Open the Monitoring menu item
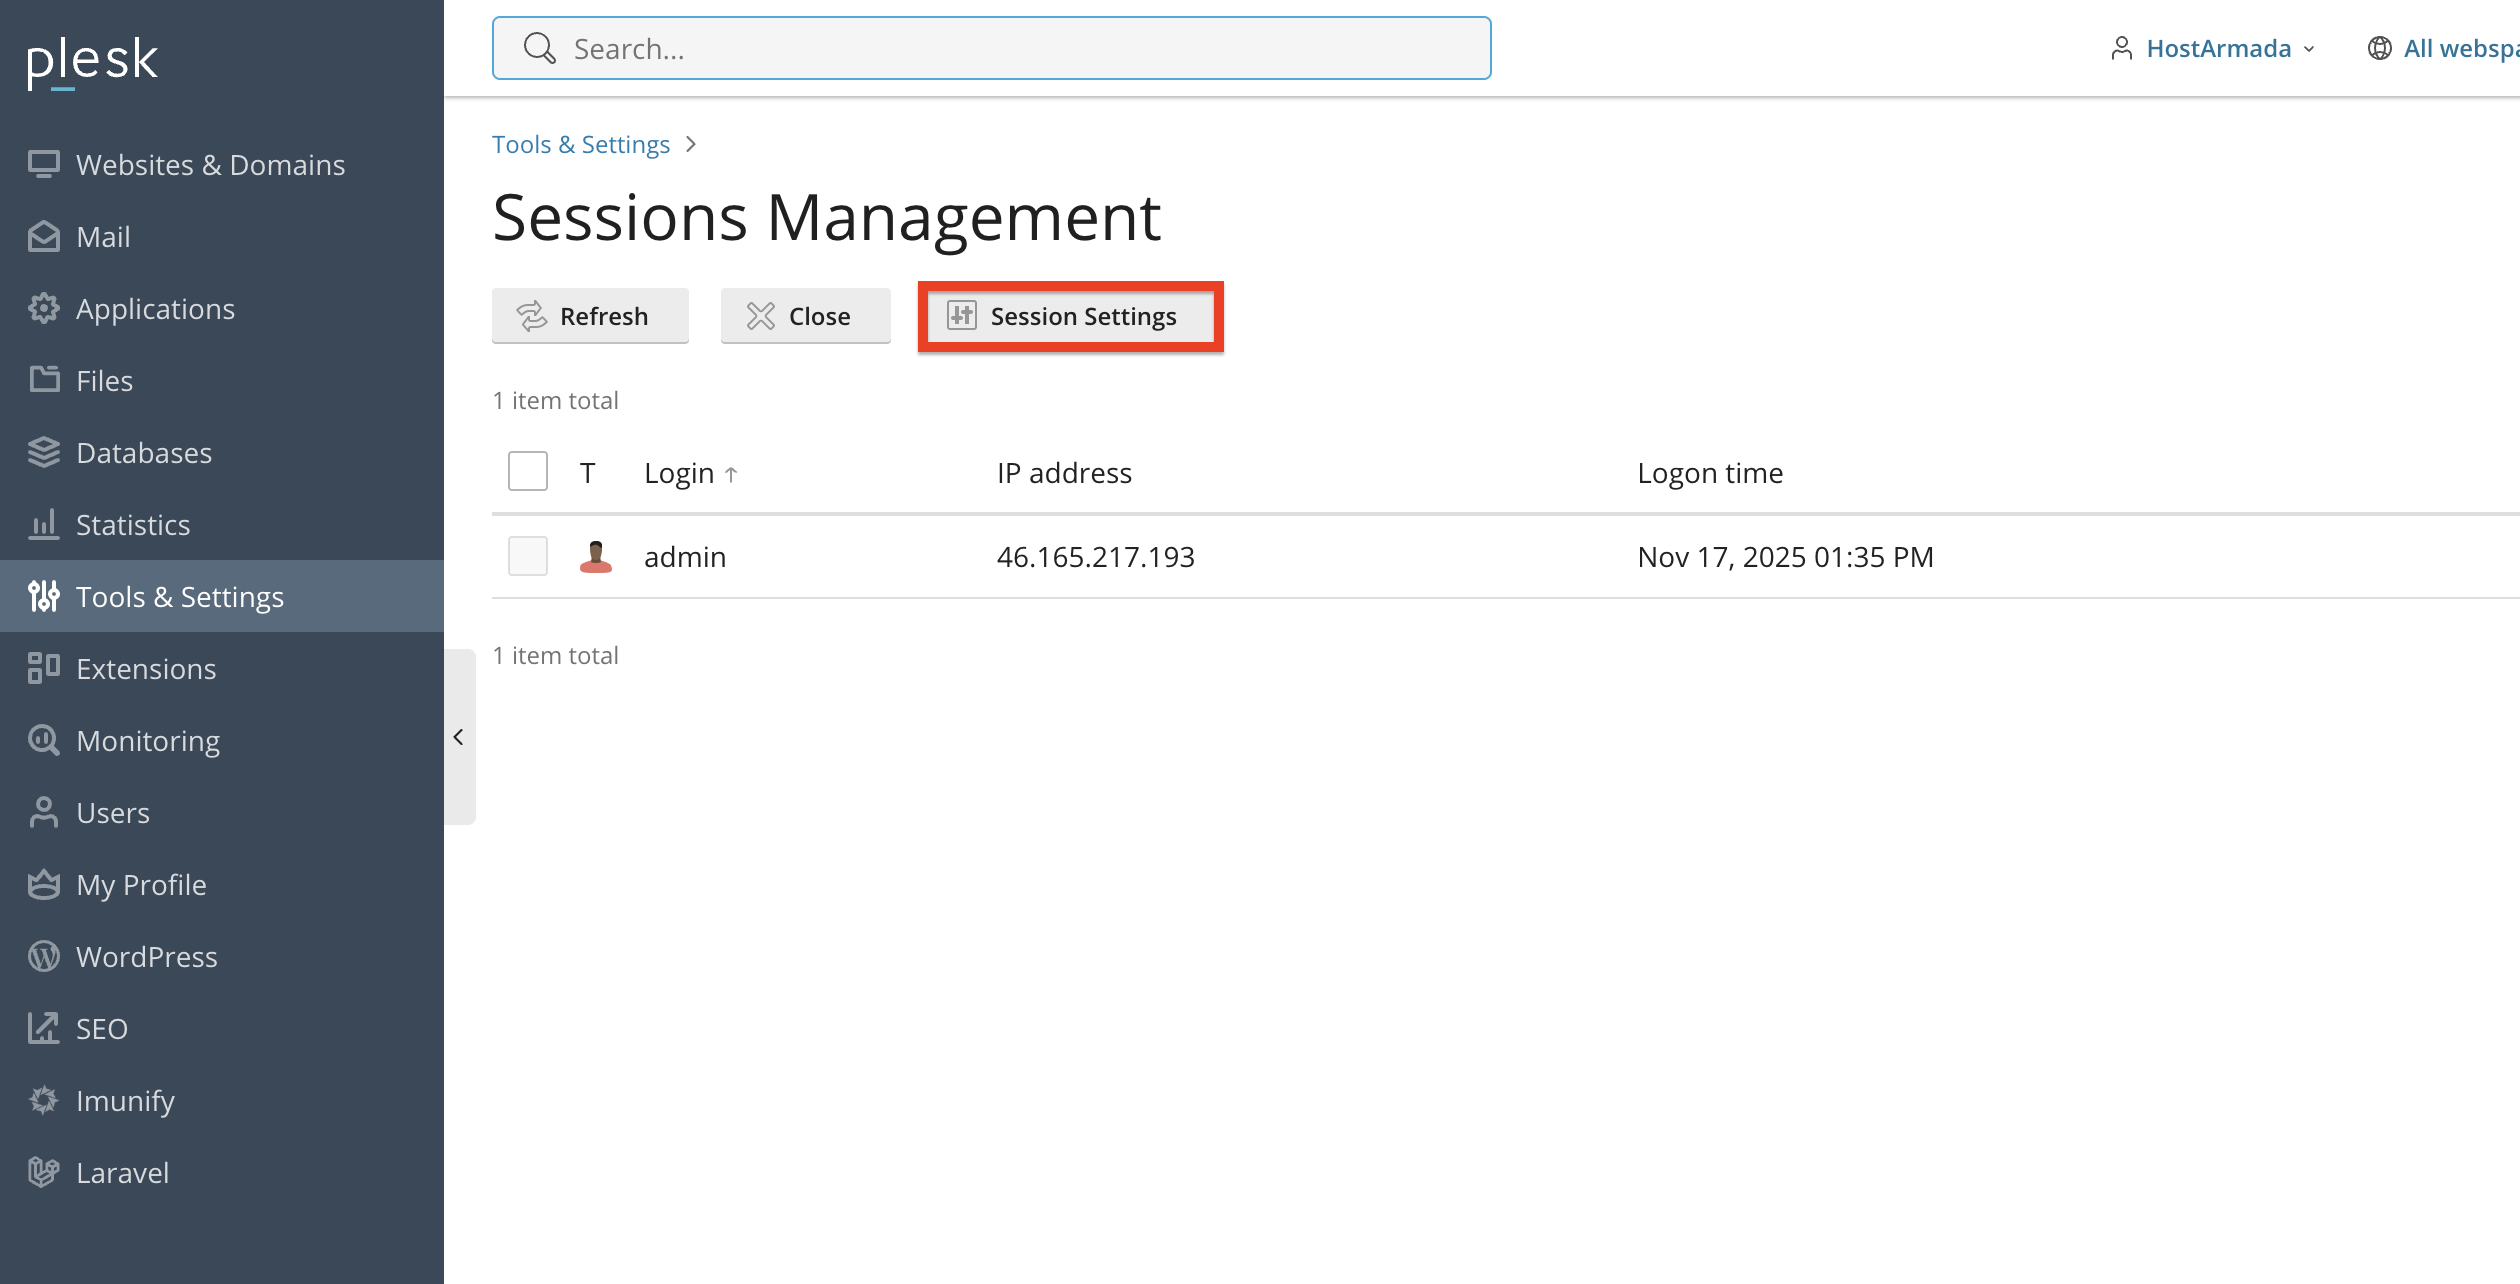Image resolution: width=2520 pixels, height=1284 pixels. pos(222,740)
